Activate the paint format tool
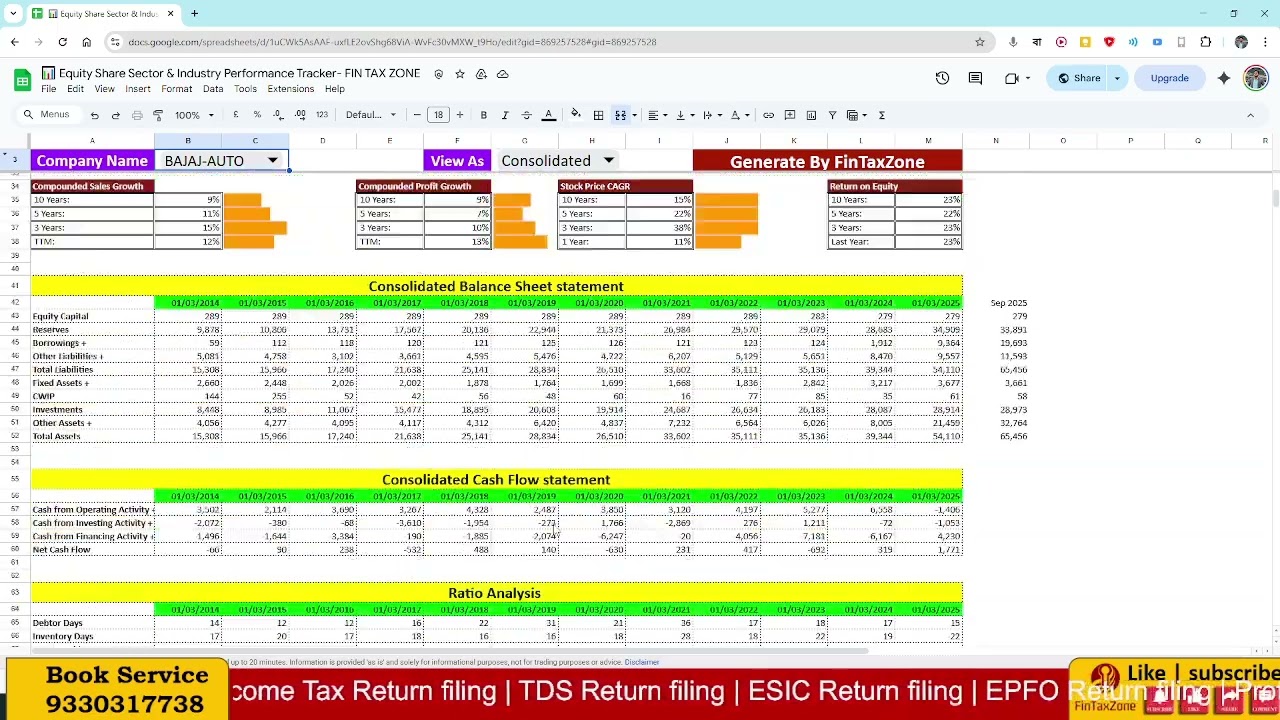Screen dimensions: 1280x720 157,115
